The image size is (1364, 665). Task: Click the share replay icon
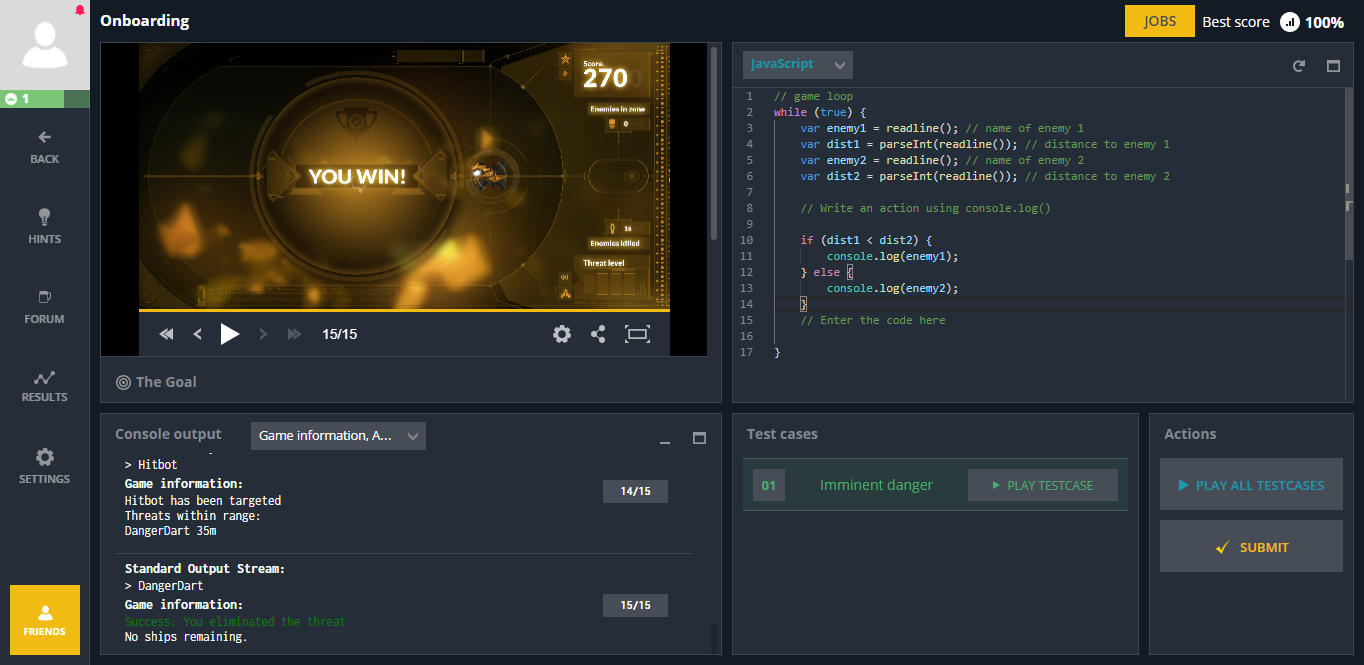[598, 334]
